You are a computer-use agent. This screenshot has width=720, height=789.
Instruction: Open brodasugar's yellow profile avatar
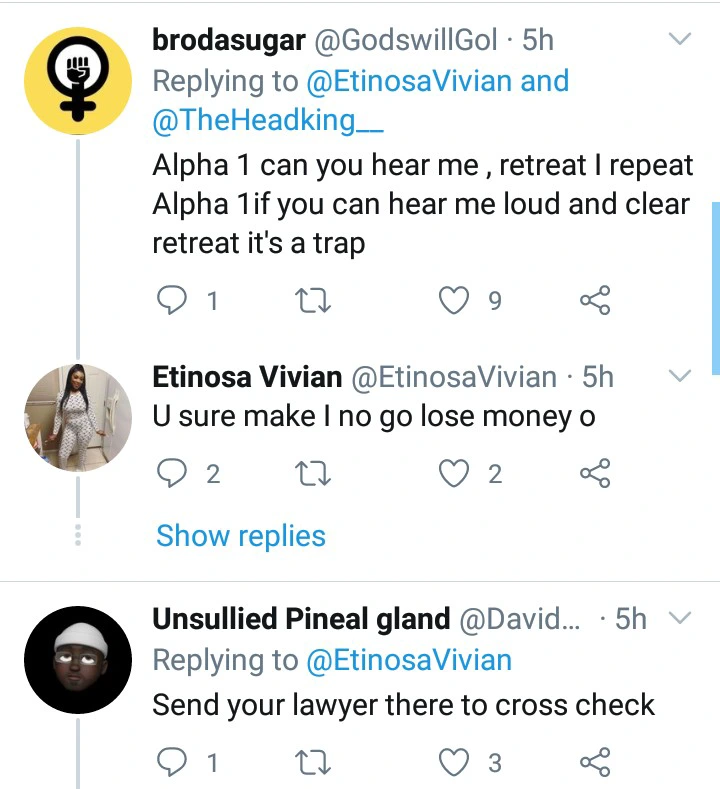coord(78,79)
